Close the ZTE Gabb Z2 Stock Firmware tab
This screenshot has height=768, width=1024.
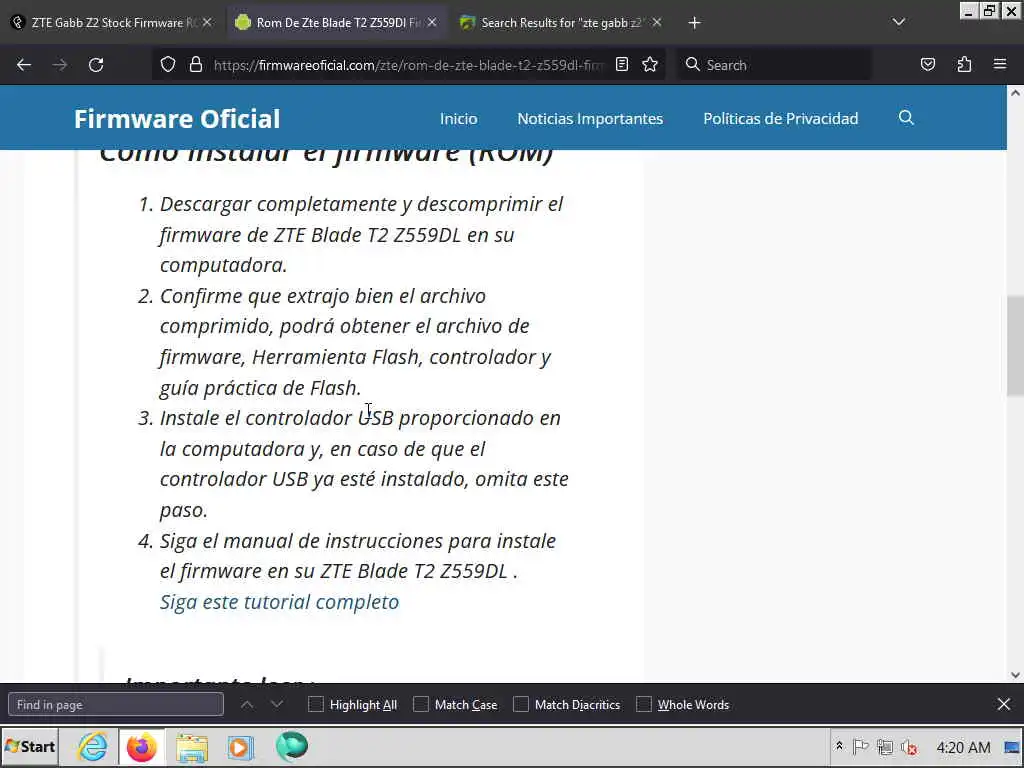(207, 22)
